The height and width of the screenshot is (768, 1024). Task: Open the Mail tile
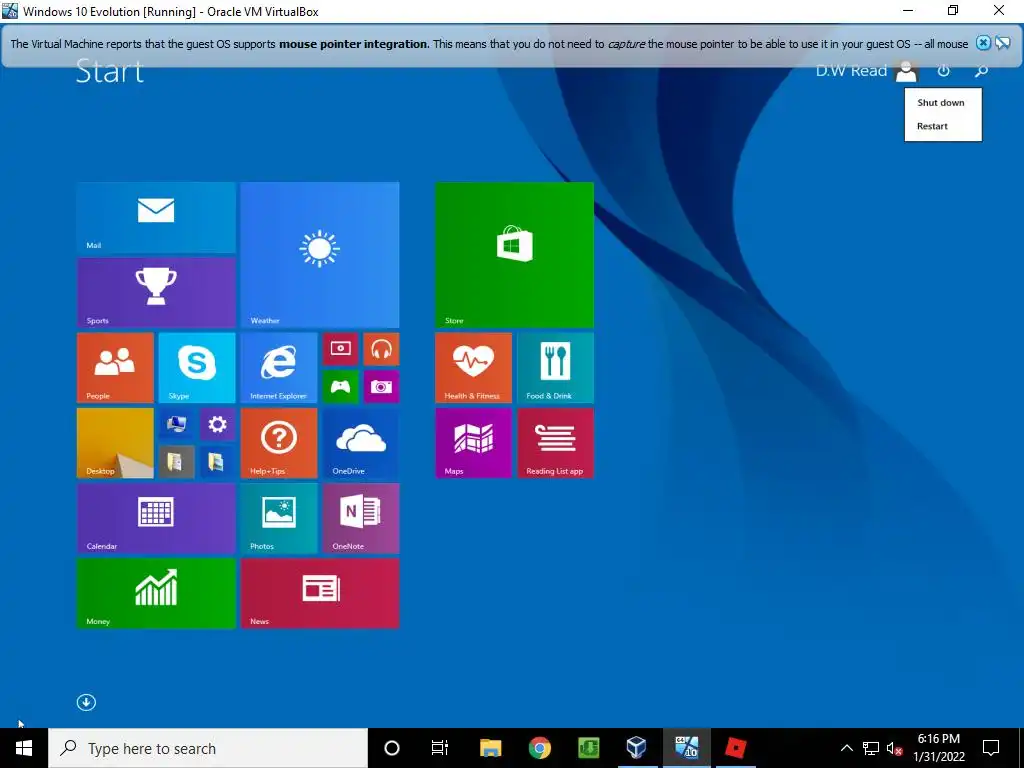[x=156, y=217]
